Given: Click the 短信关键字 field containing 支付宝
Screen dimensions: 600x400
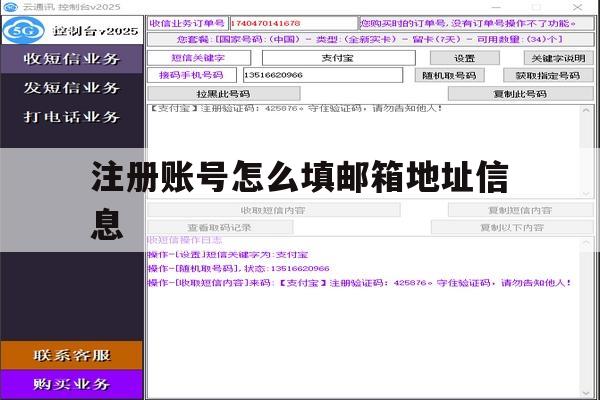Looking at the screenshot, I should (x=338, y=58).
